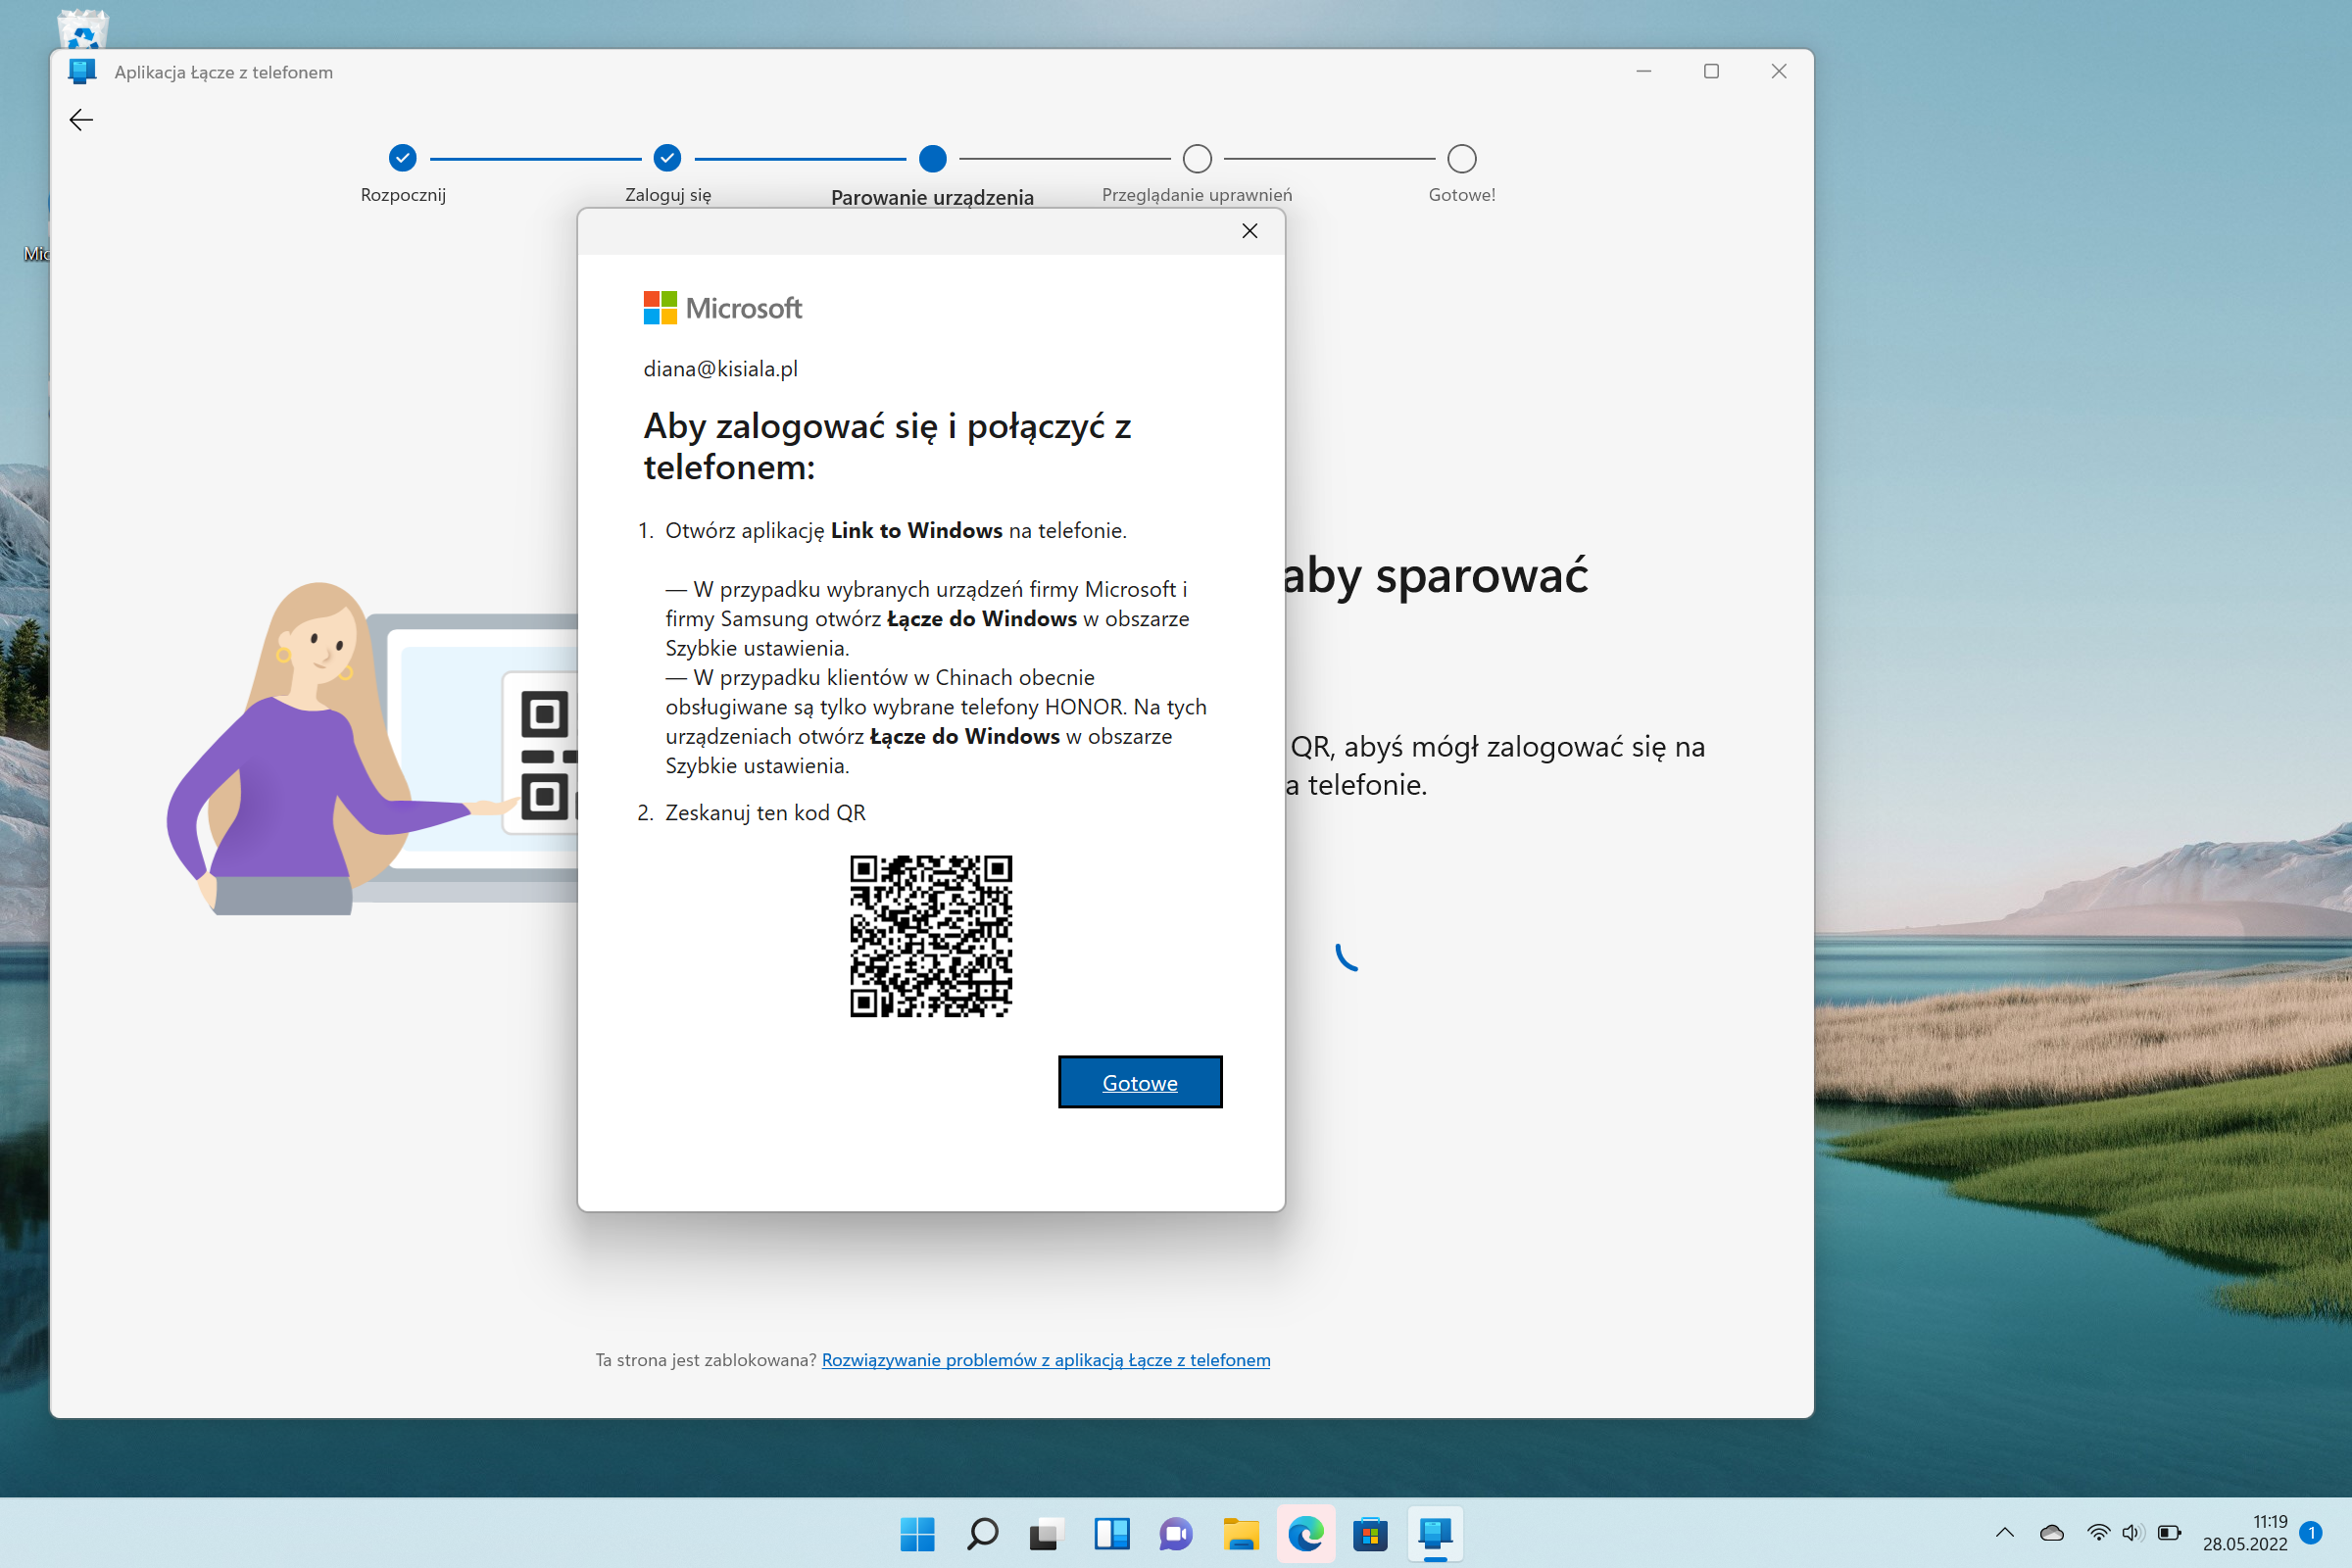Click the QR code image
Screen dimensions: 2352x1568
930,936
